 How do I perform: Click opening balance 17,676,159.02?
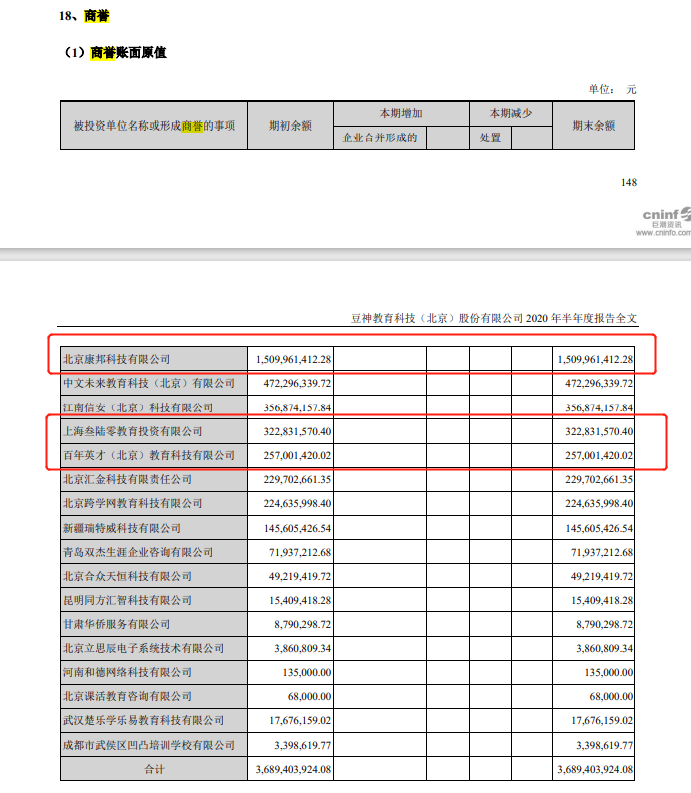(x=300, y=720)
